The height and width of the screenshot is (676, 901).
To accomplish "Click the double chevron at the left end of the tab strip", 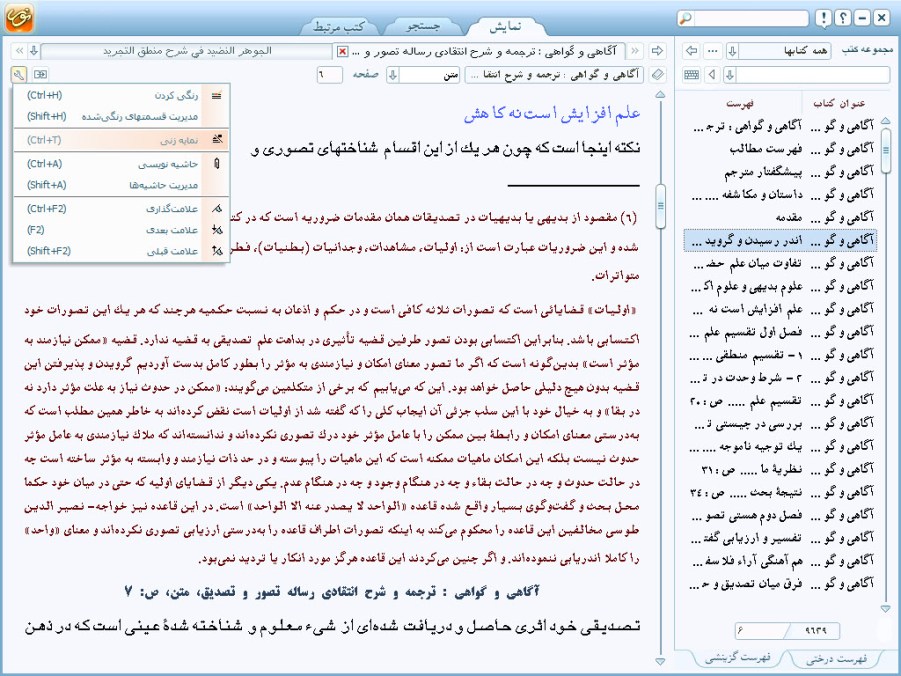I will coord(19,51).
